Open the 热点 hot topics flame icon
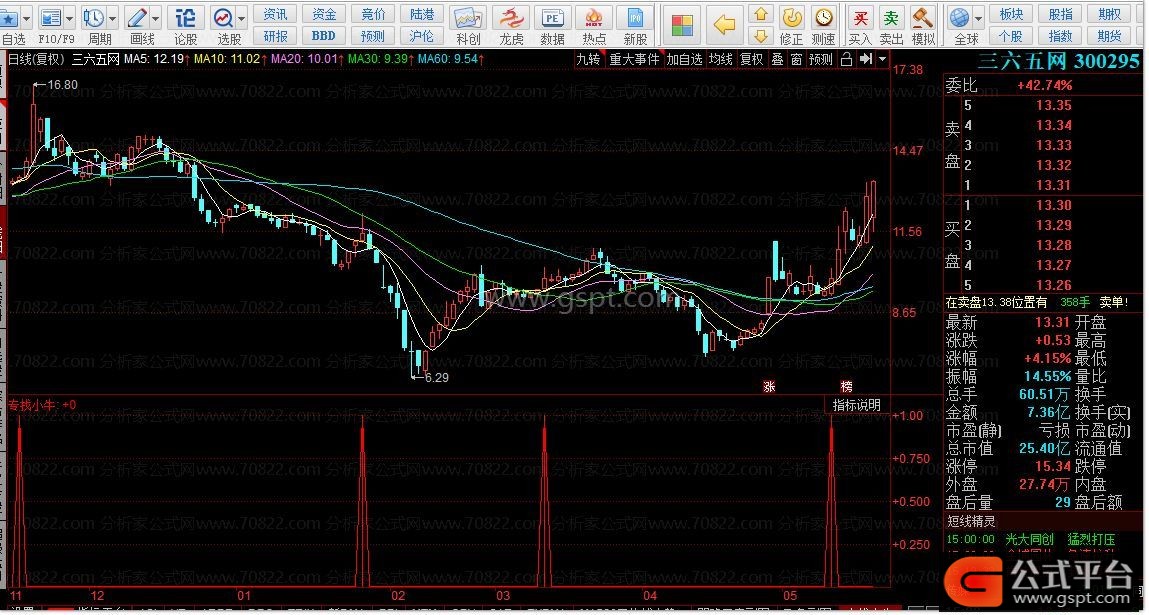Image resolution: width=1149 pixels, height=615 pixels. pyautogui.click(x=594, y=18)
